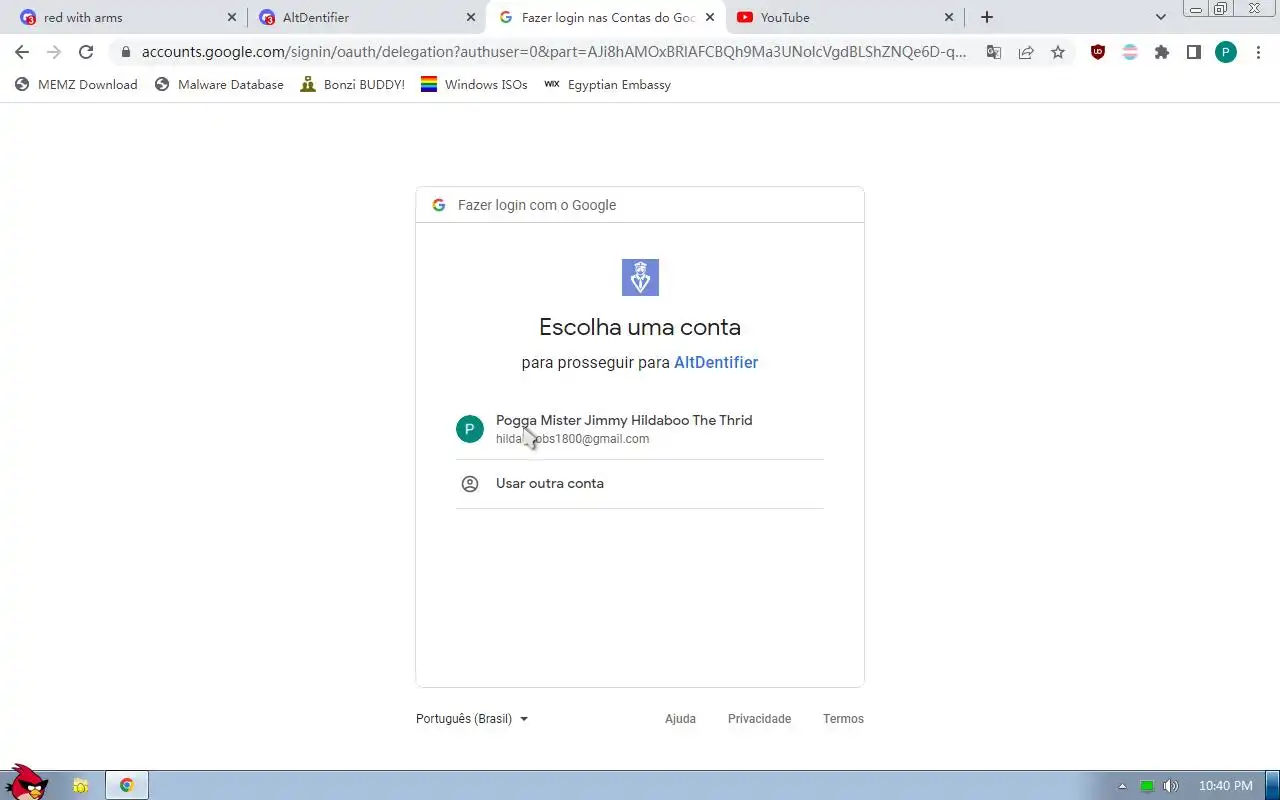Viewport: 1280px width, 800px height.
Task: Click the green P account avatar
Action: 470,429
